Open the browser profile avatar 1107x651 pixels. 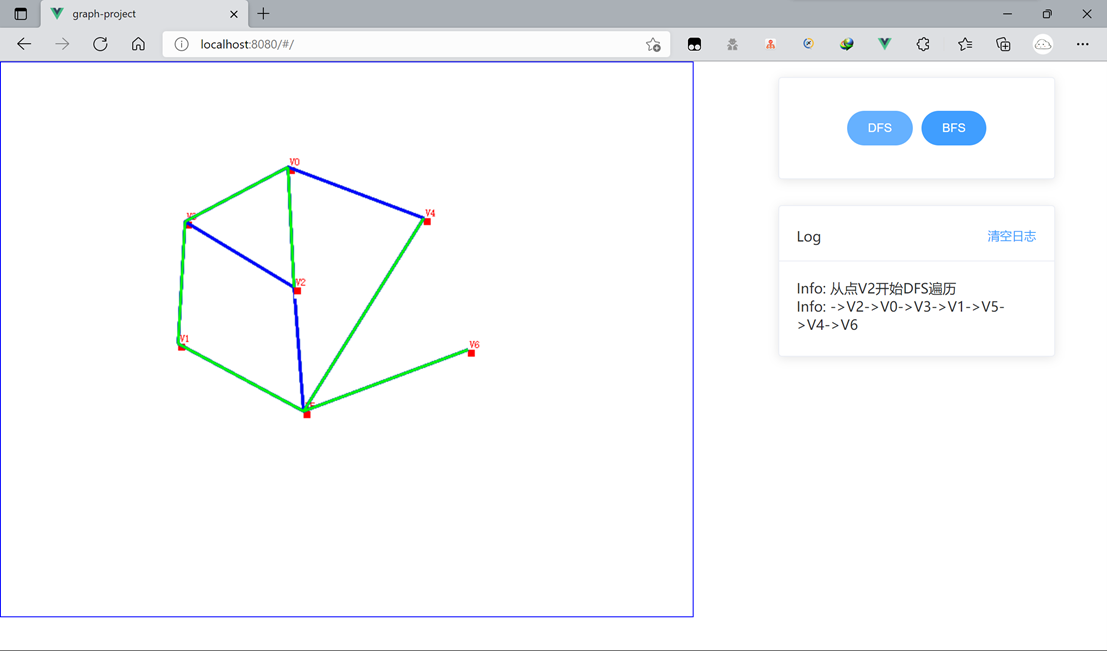pyautogui.click(x=1043, y=44)
